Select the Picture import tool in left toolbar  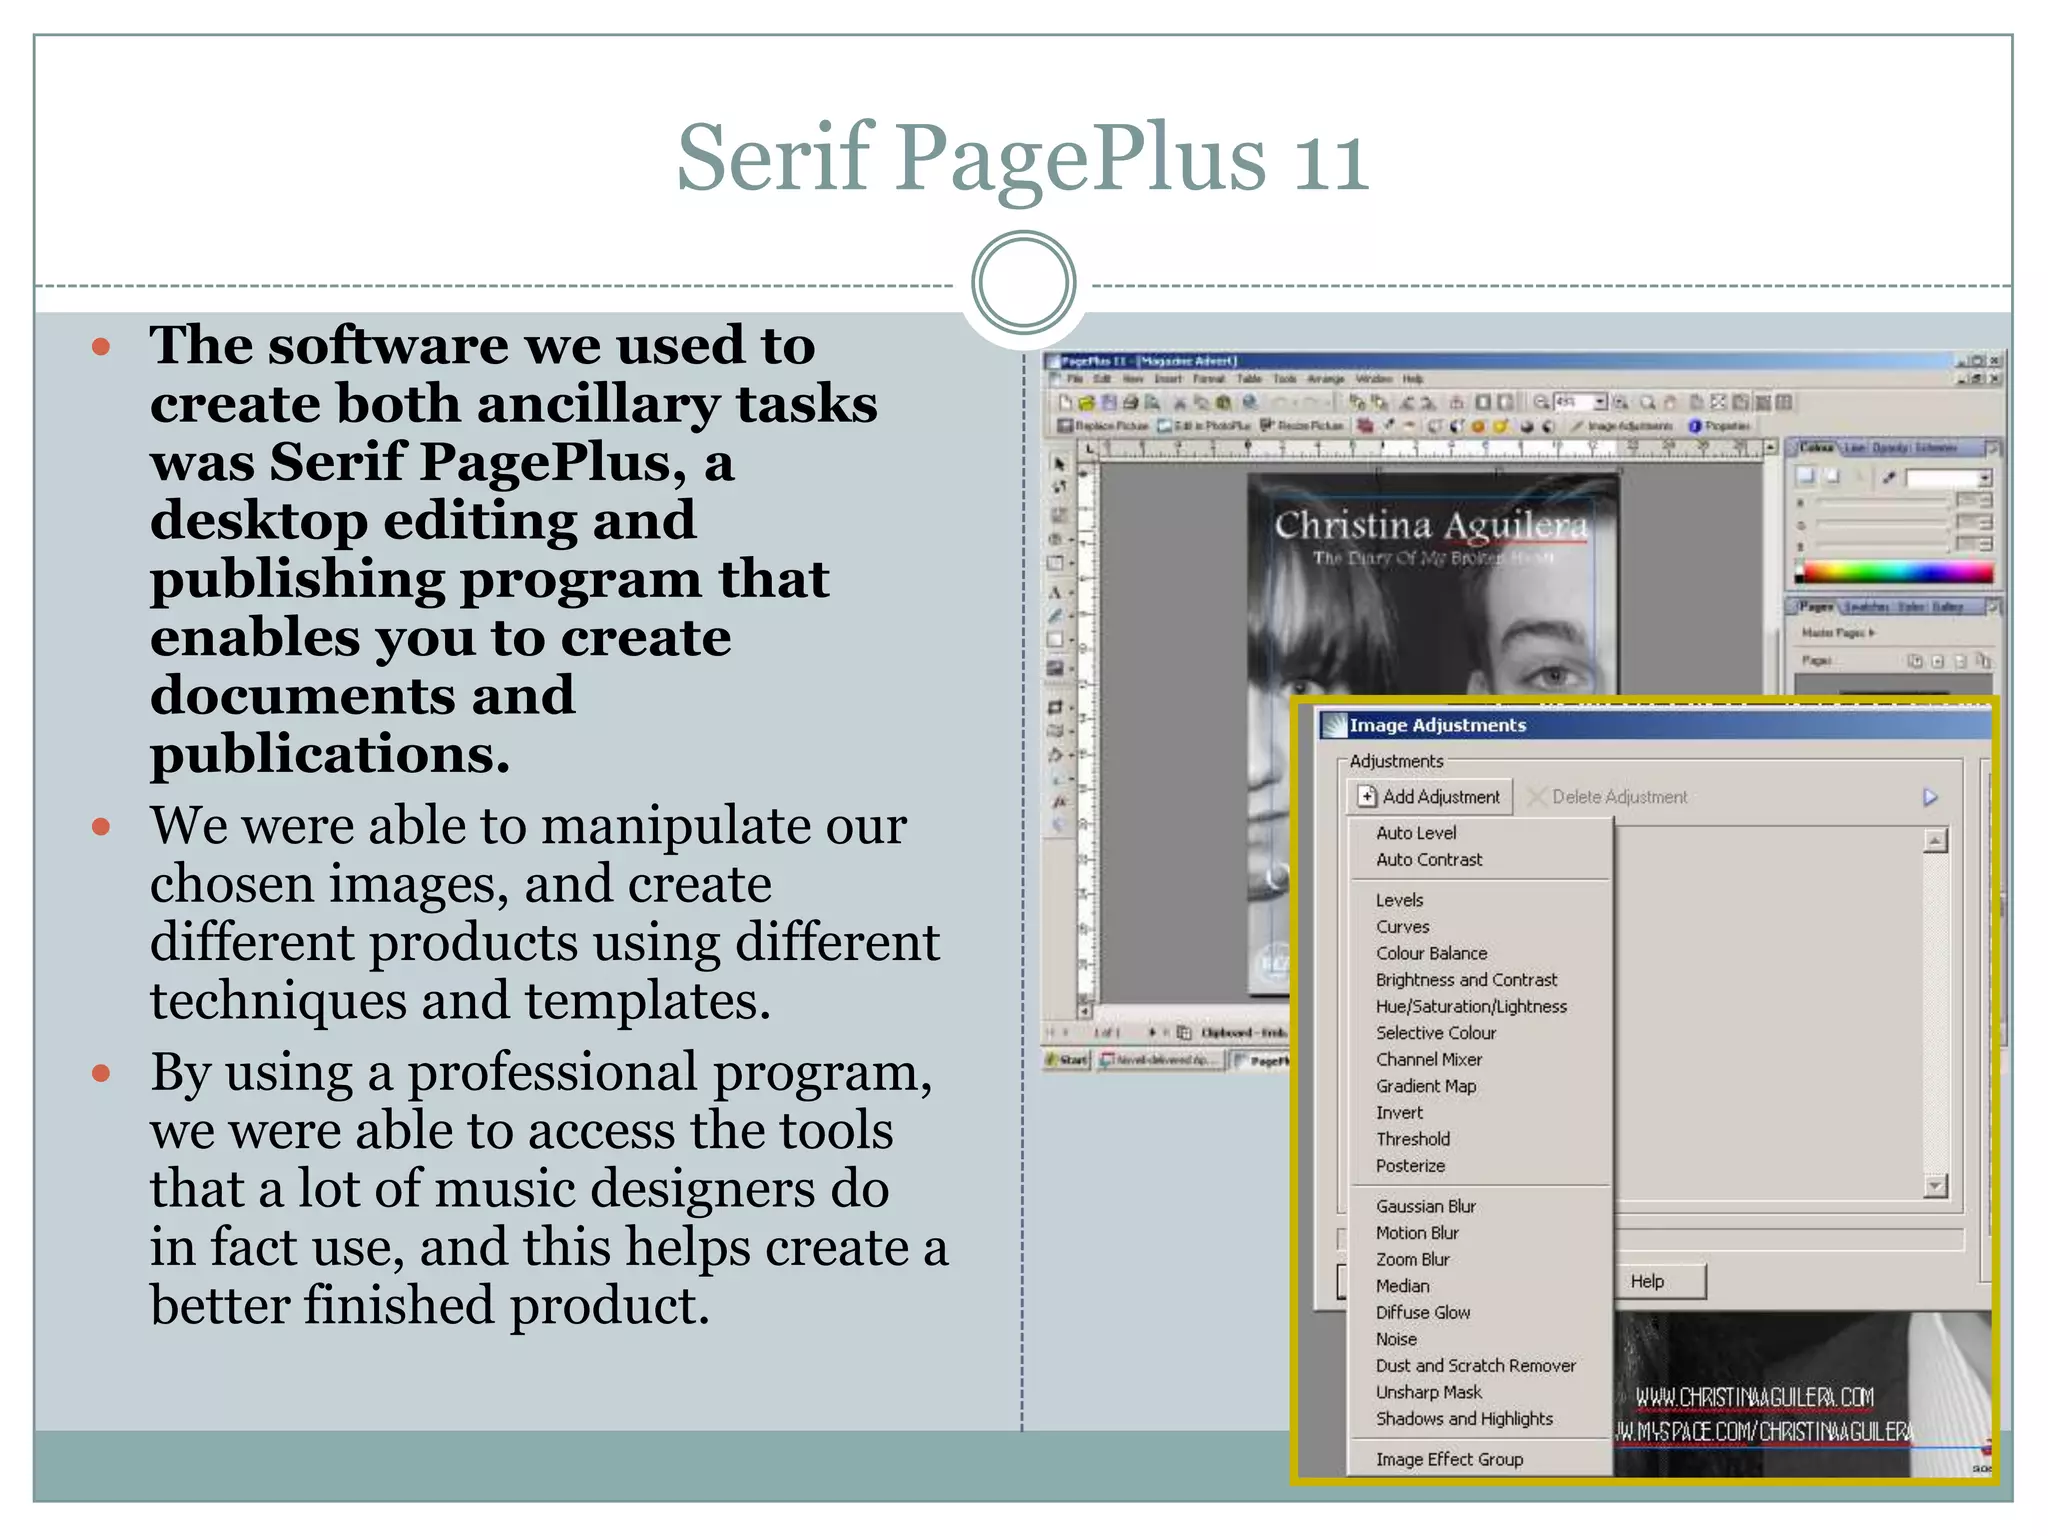pyautogui.click(x=1055, y=668)
